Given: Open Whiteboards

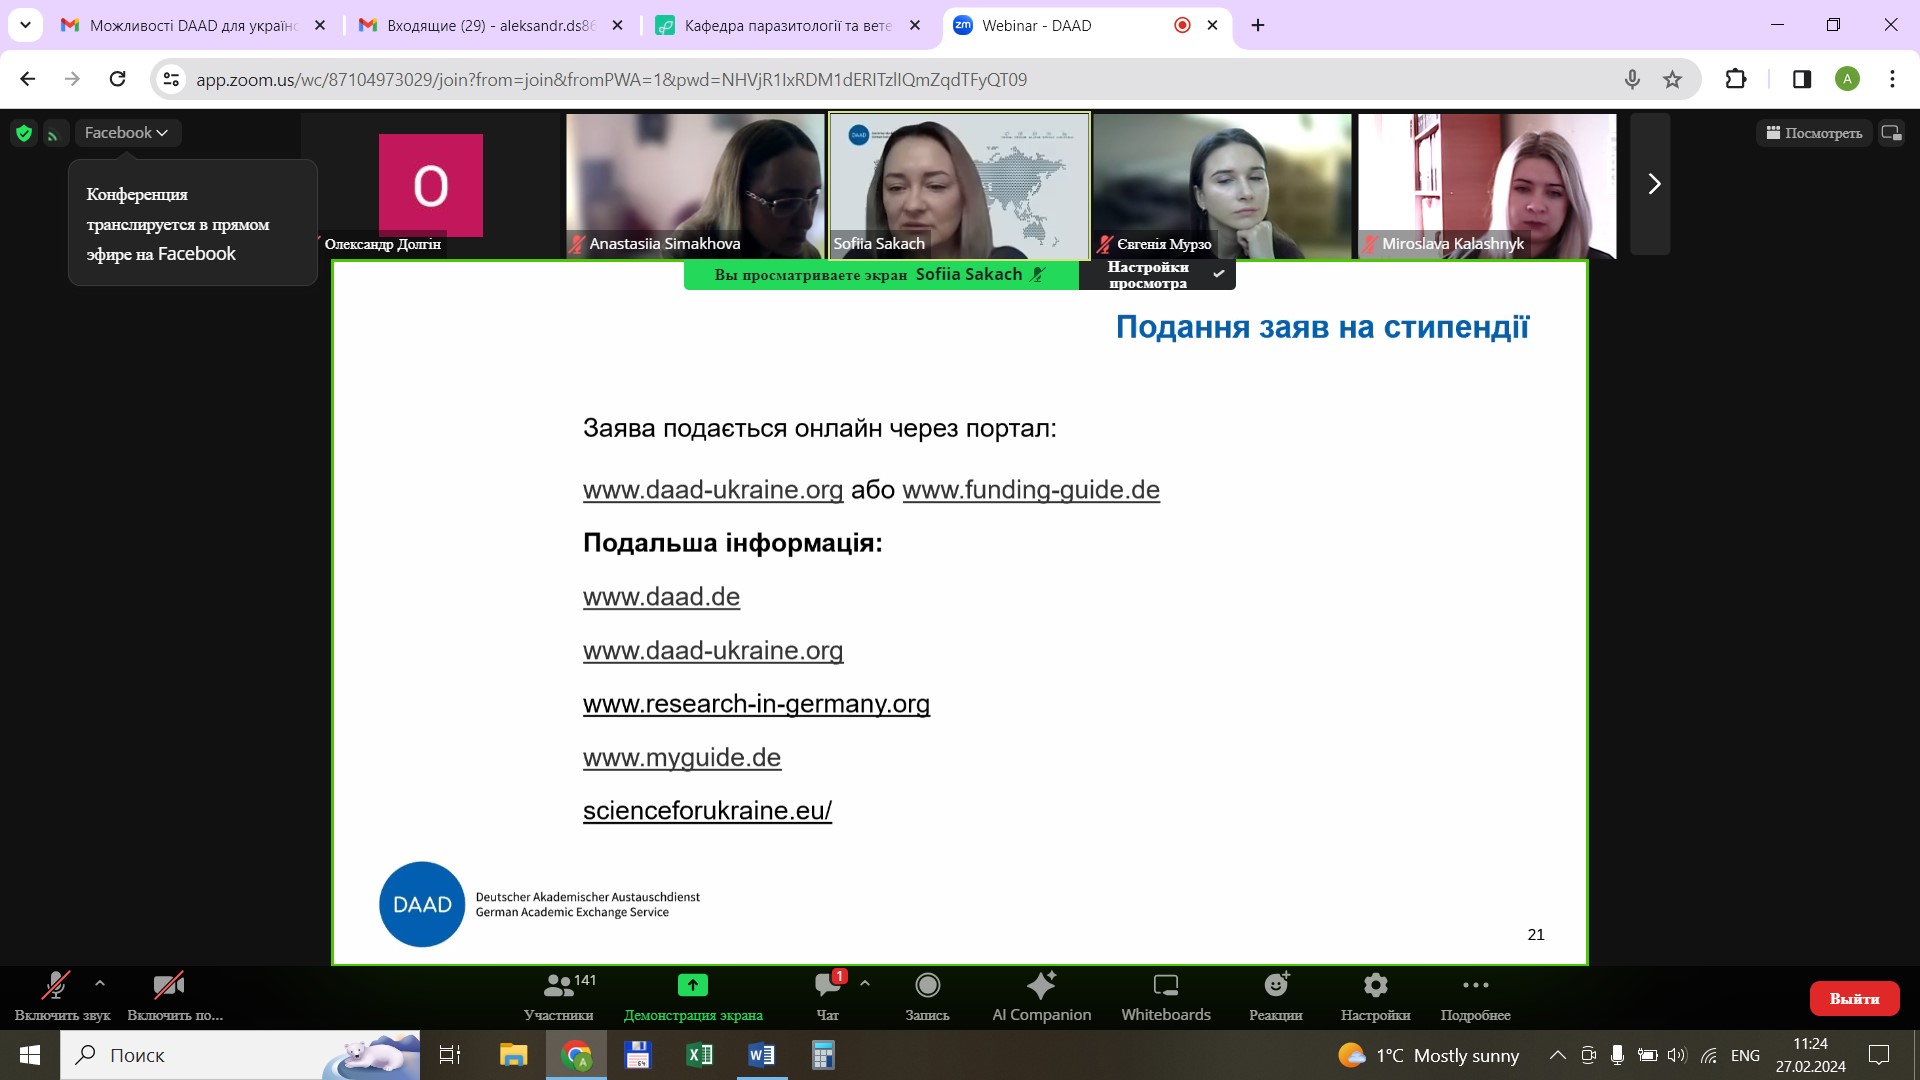Looking at the screenshot, I should tap(1166, 996).
